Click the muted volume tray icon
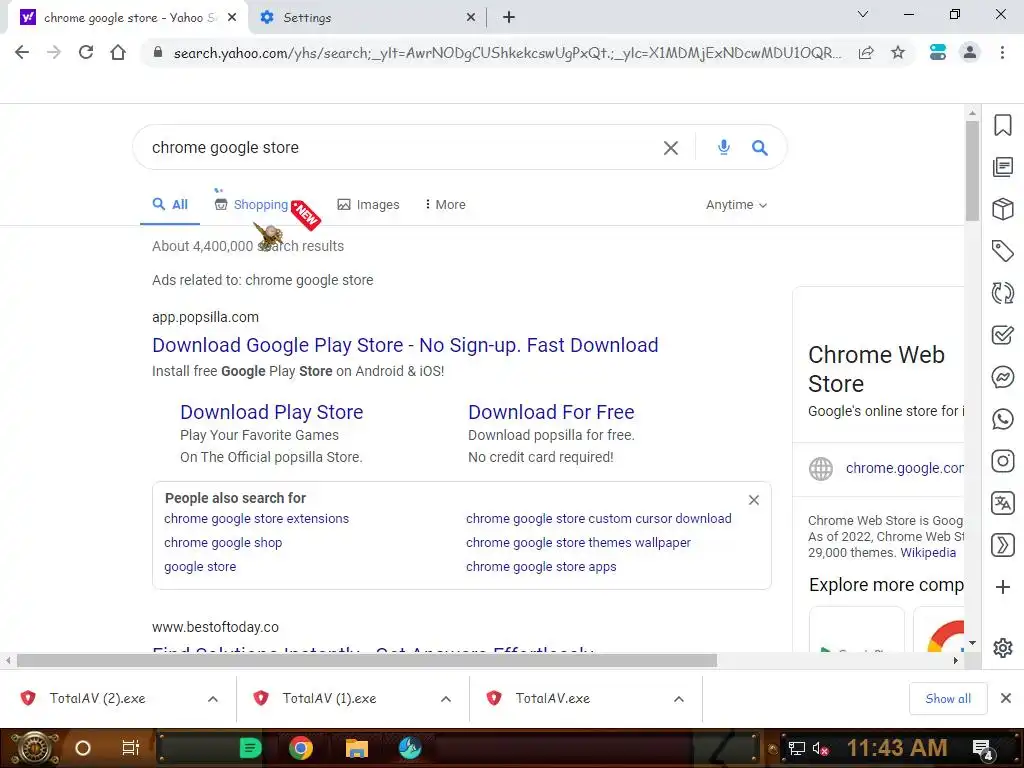This screenshot has width=1024, height=768. tap(820, 748)
